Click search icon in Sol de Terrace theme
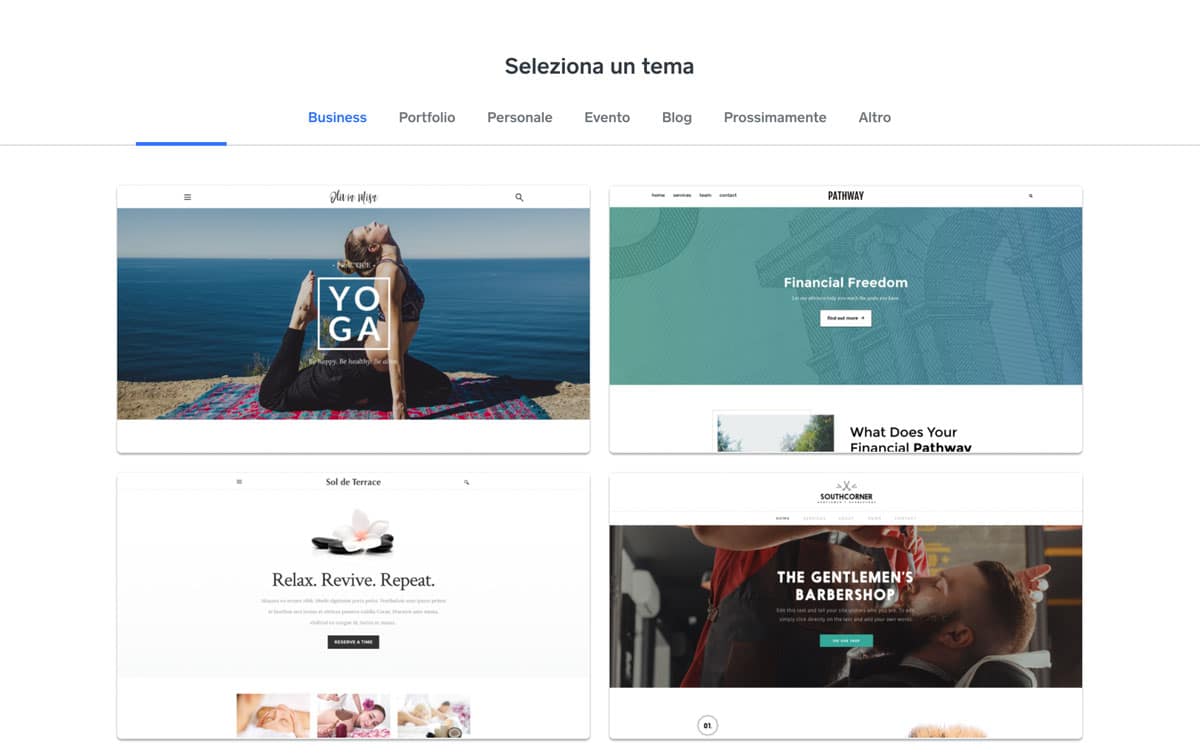 466,482
